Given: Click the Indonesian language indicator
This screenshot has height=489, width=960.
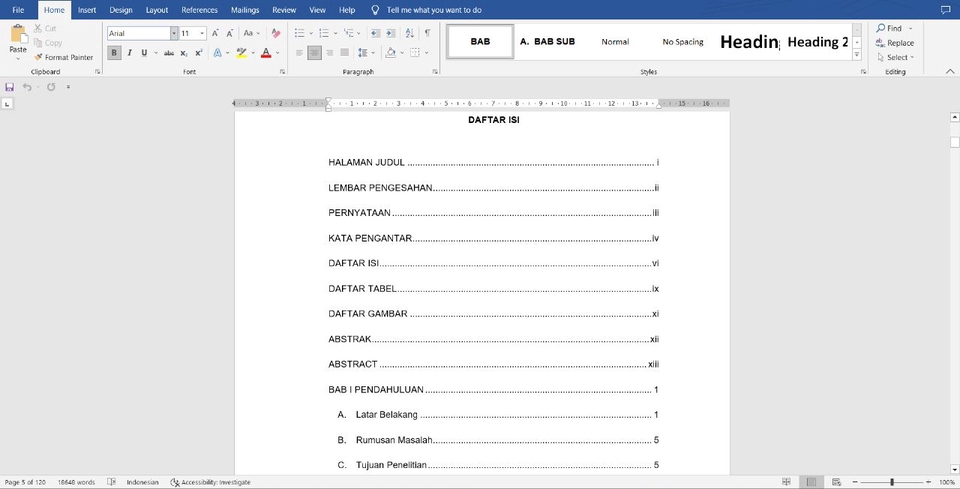Looking at the screenshot, I should coord(143,482).
